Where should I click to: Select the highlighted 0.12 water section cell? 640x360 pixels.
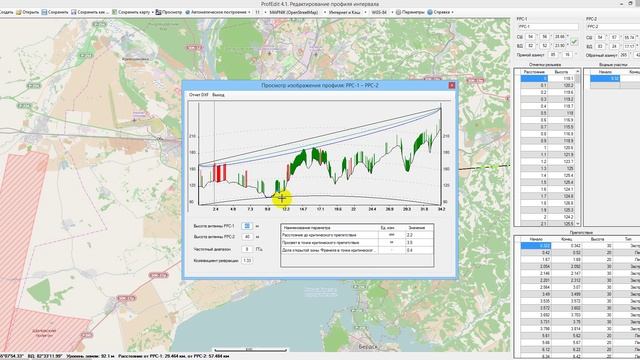(x=605, y=78)
